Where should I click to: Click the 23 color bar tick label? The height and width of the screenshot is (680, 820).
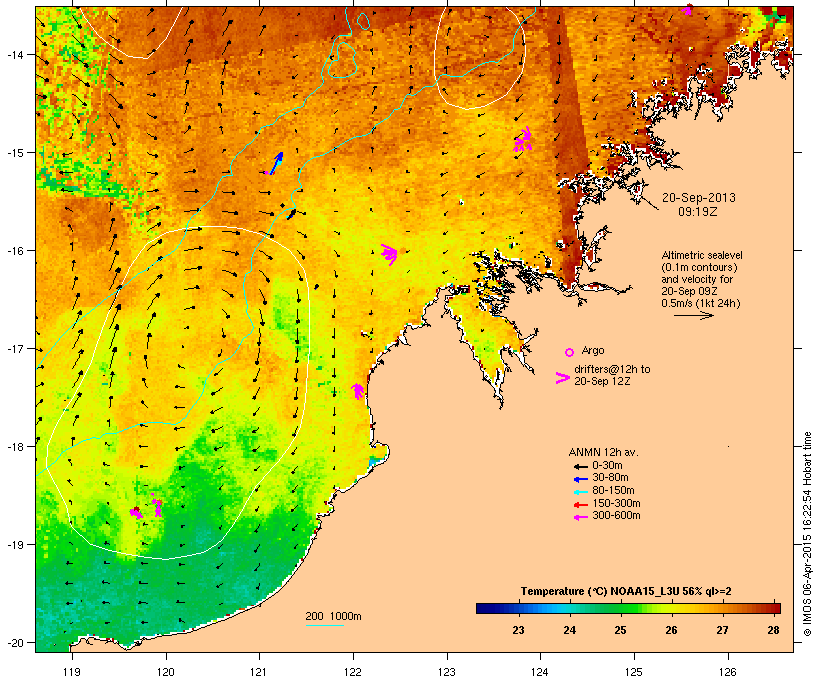point(518,630)
